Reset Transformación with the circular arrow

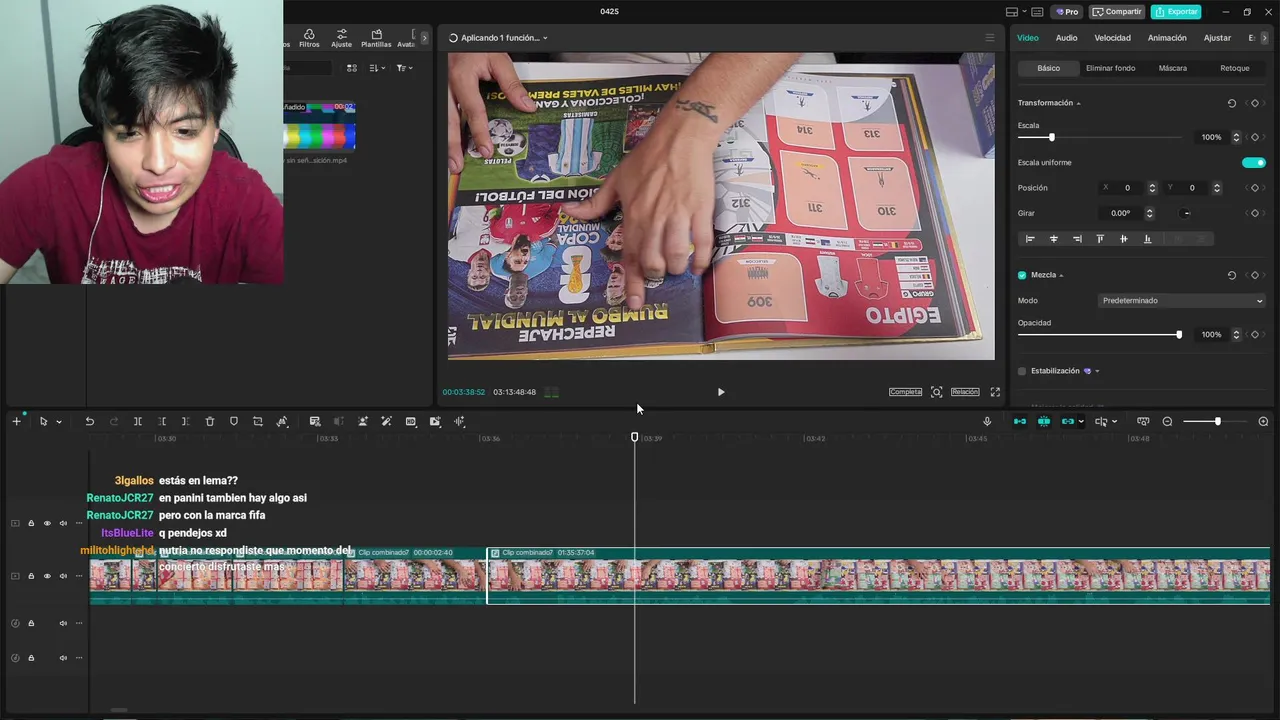pyautogui.click(x=1232, y=103)
